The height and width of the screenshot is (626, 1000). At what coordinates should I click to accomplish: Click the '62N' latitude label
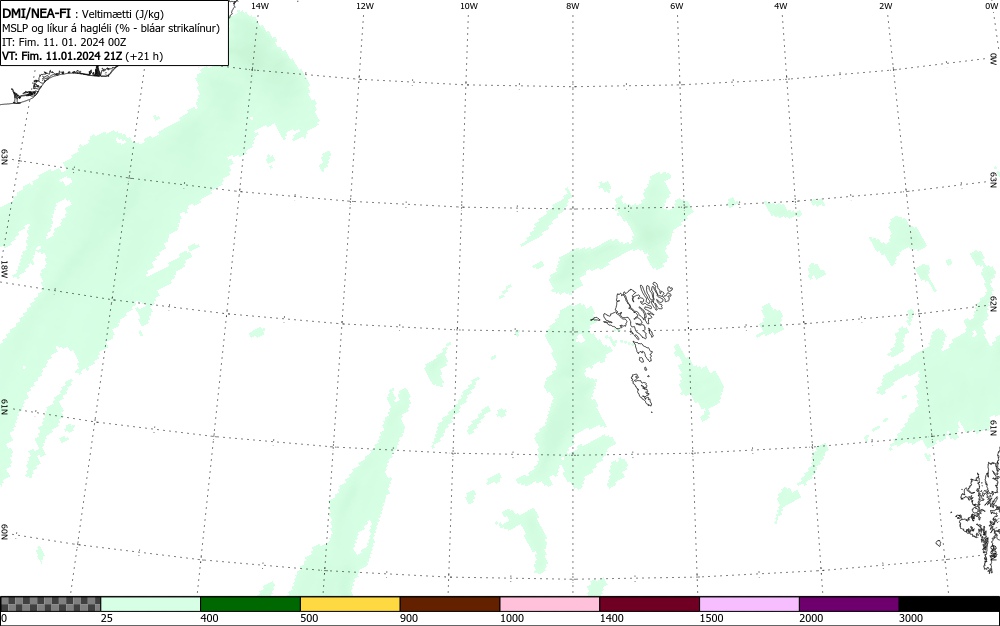(x=994, y=303)
